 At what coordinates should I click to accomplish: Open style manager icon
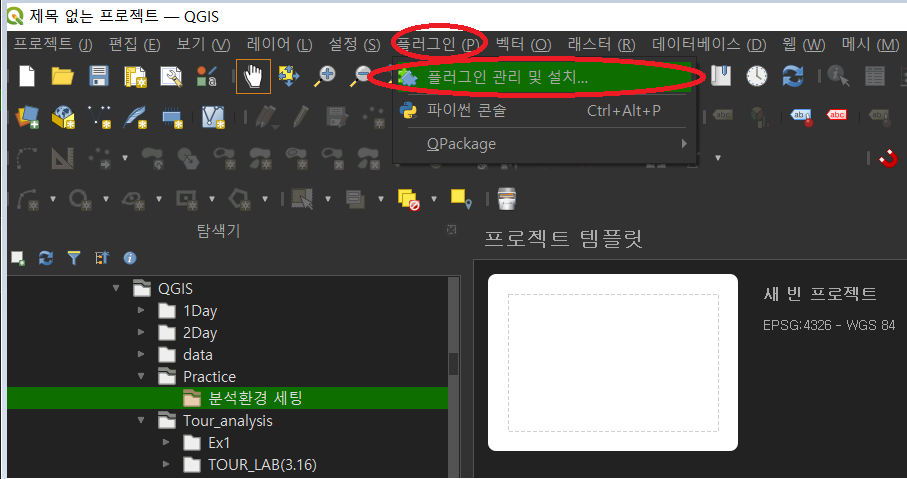pyautogui.click(x=207, y=76)
